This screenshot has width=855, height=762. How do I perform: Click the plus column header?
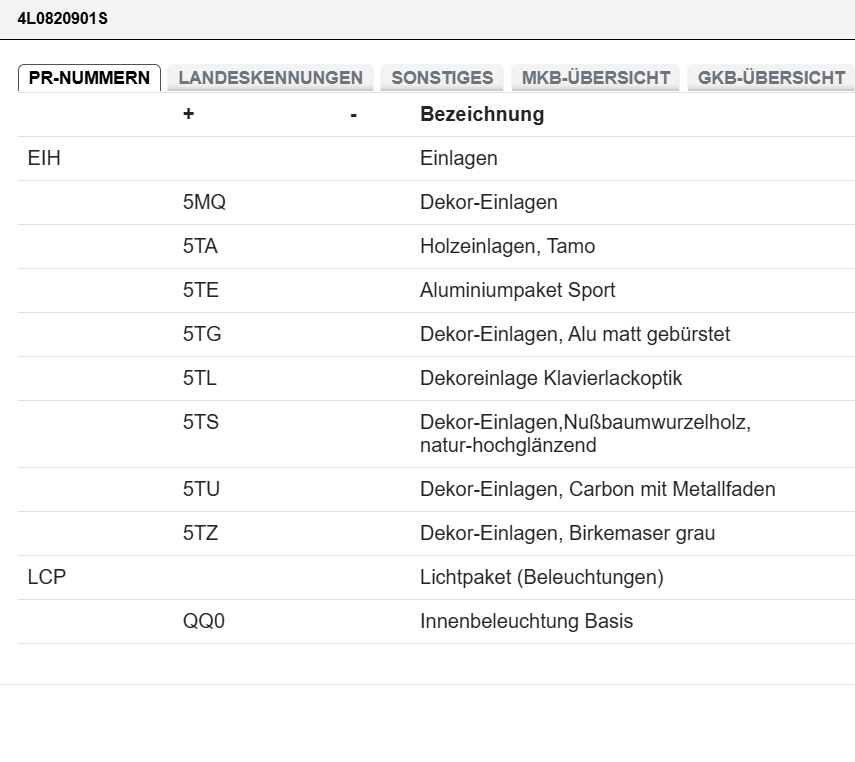click(x=188, y=114)
